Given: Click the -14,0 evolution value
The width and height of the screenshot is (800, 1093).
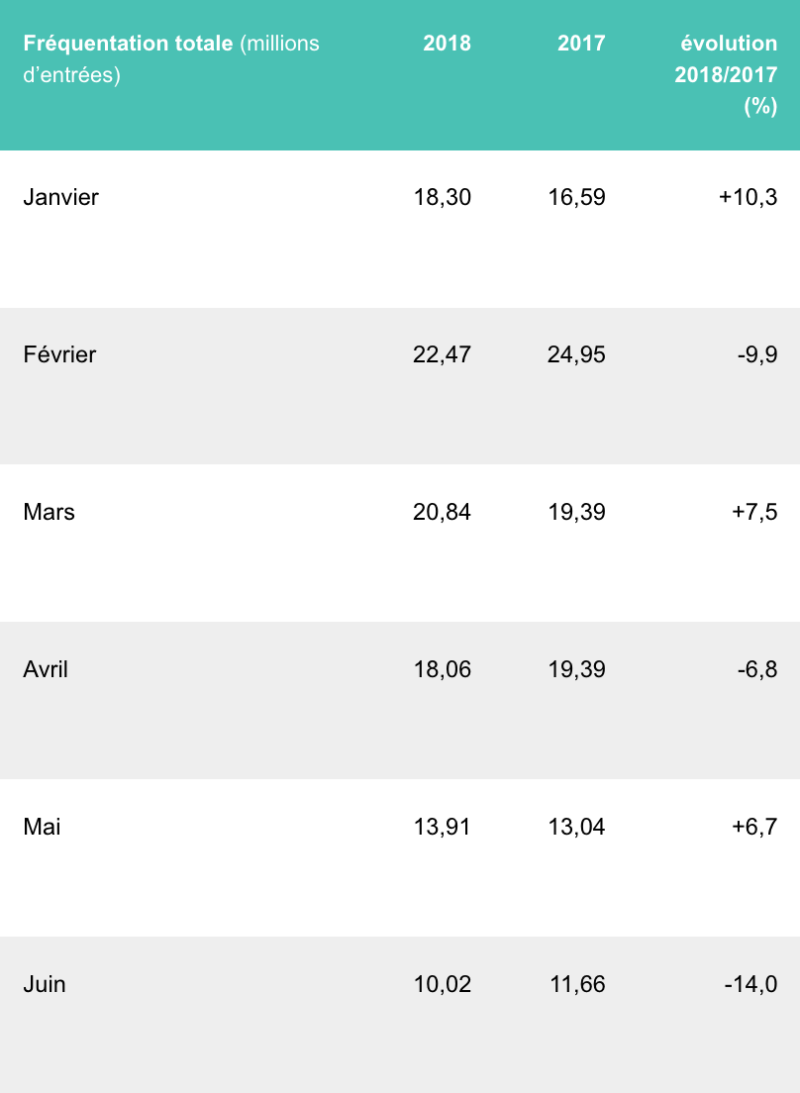Looking at the screenshot, I should 751,984.
